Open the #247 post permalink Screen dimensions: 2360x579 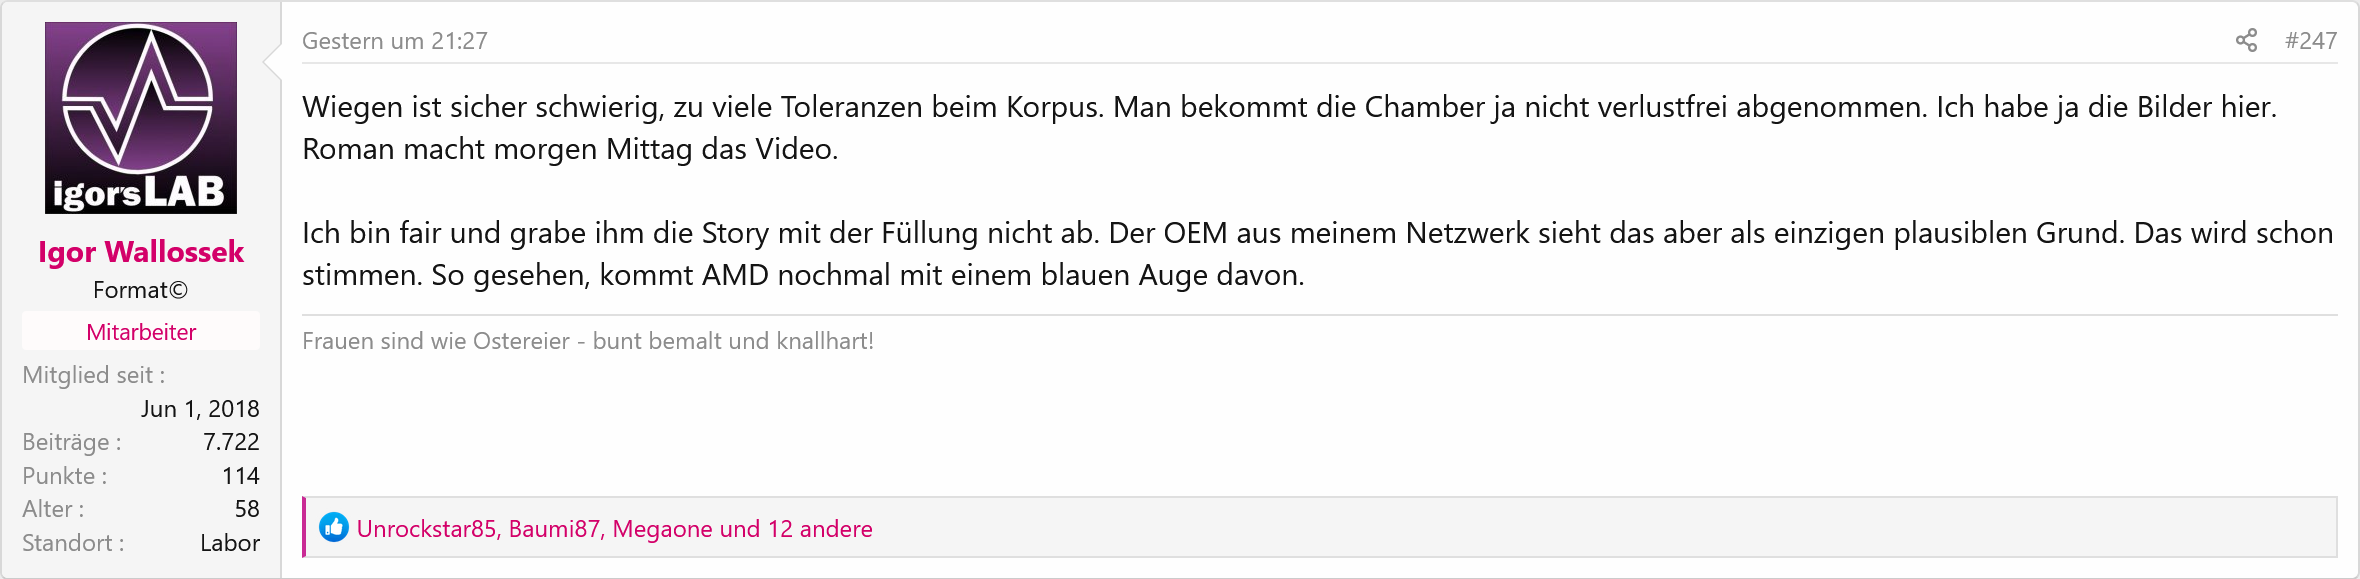click(x=2310, y=41)
